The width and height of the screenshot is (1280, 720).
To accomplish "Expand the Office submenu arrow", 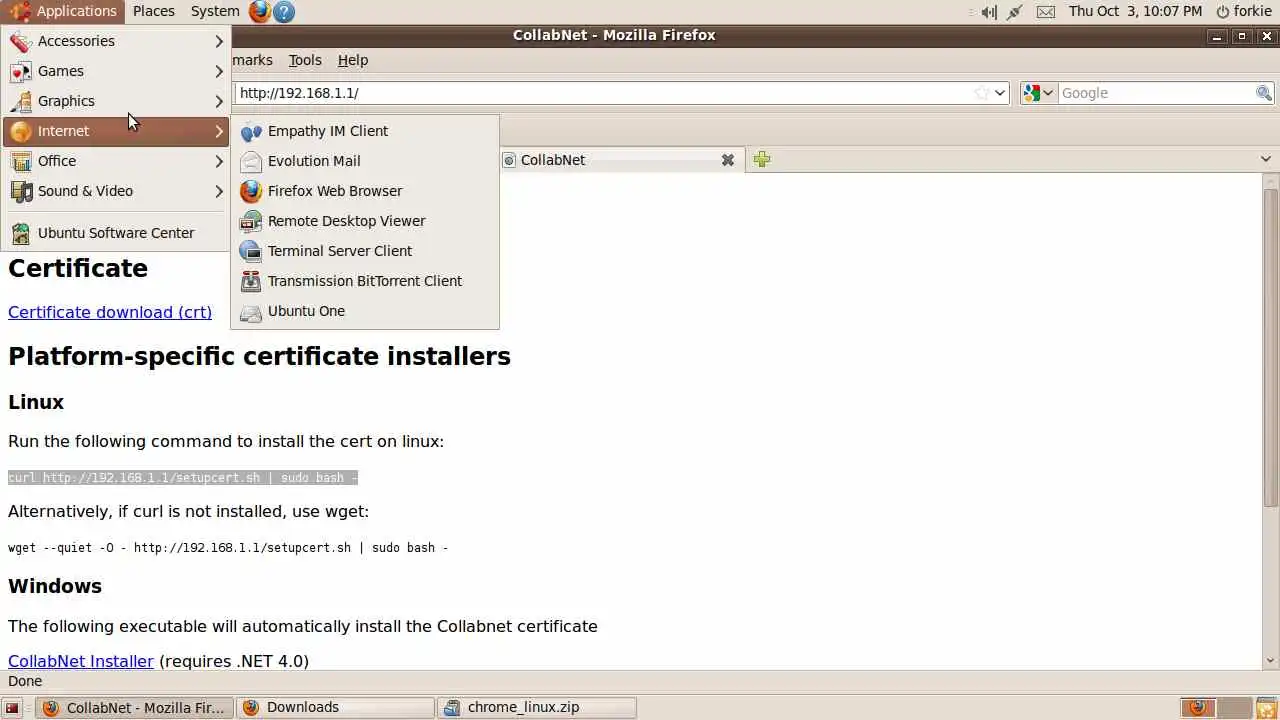I will [x=219, y=161].
